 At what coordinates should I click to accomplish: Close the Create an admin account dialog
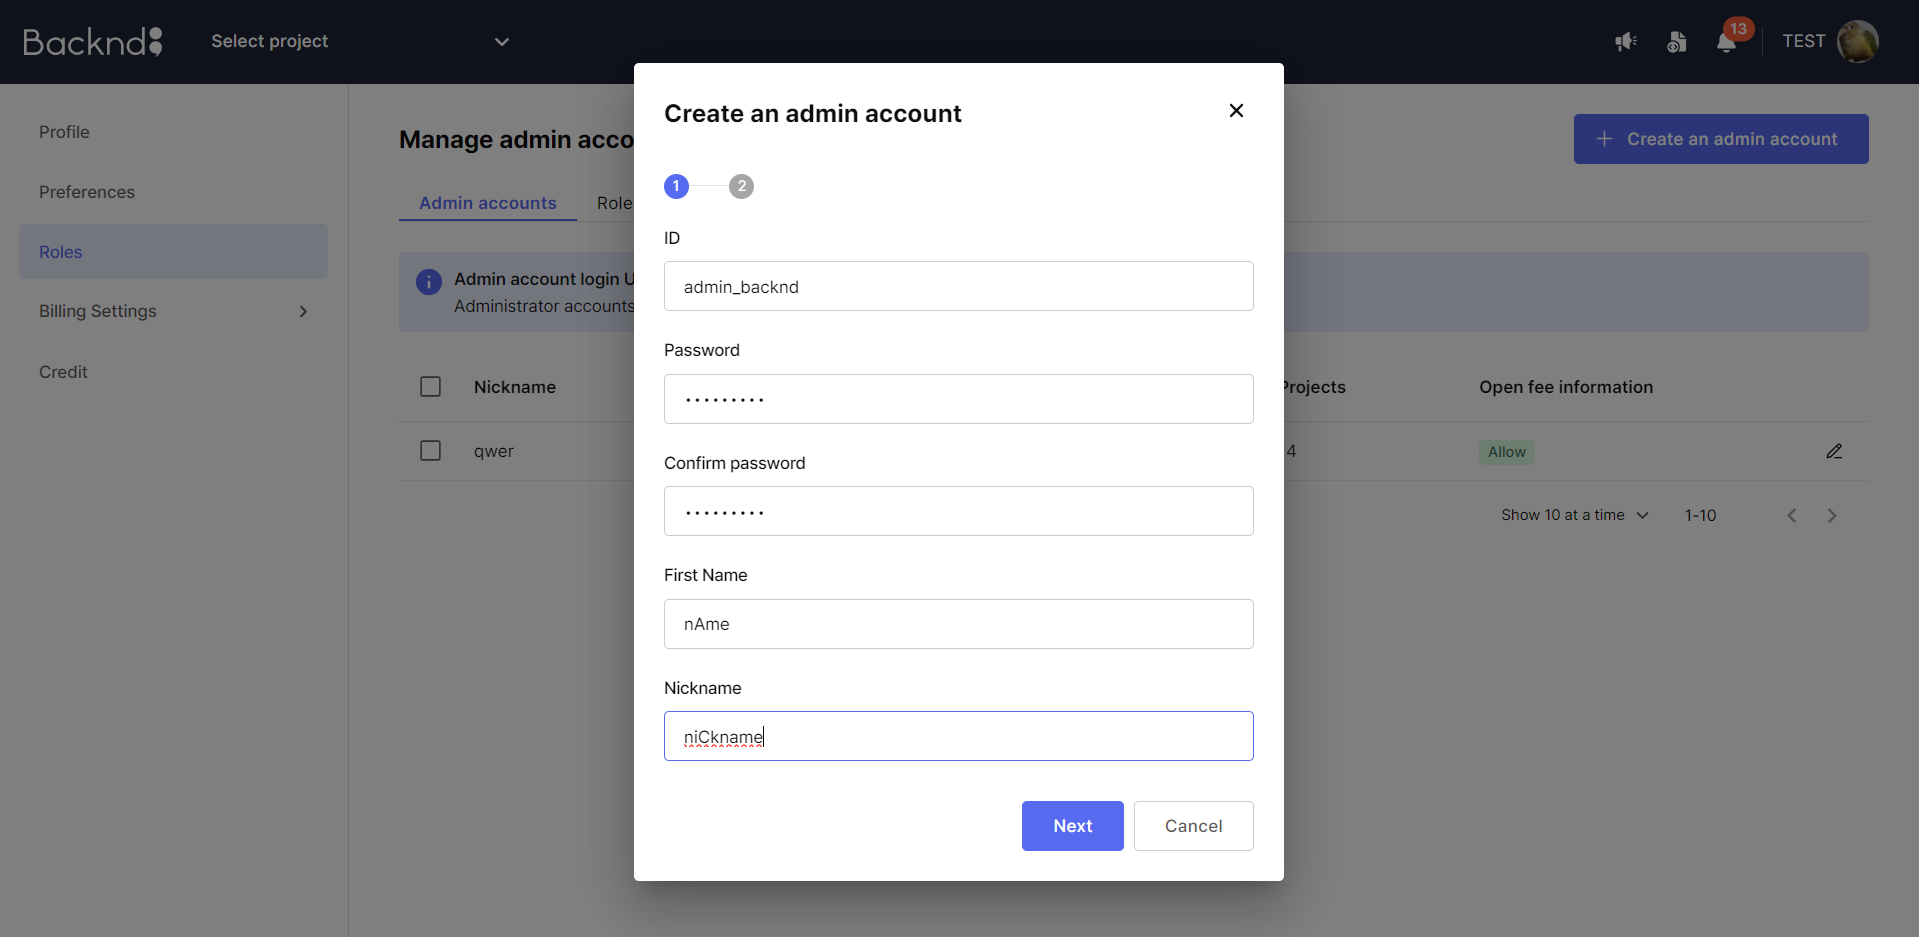[x=1236, y=111]
